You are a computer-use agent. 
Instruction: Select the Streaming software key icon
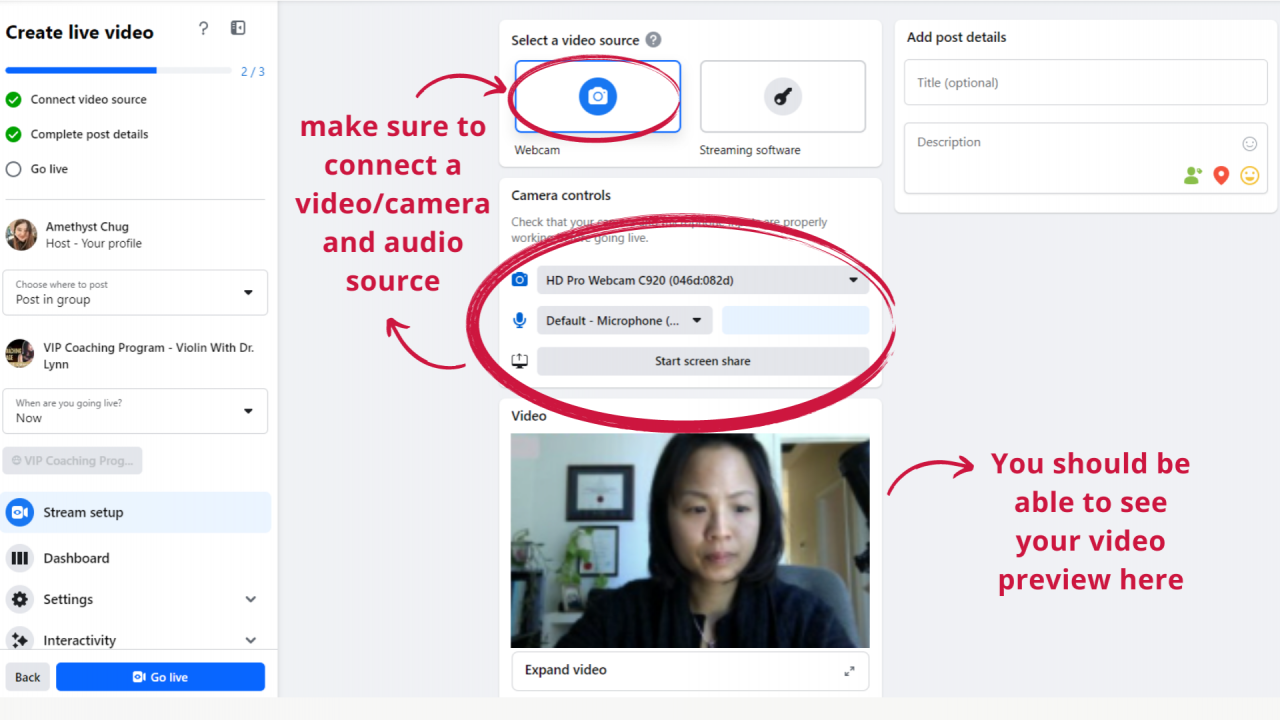coord(783,97)
